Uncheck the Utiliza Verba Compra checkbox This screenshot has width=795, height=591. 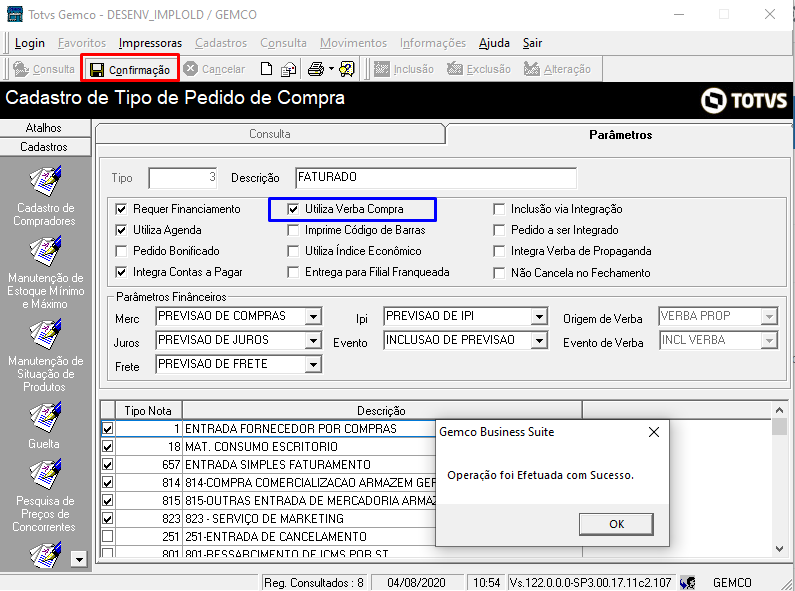point(293,209)
